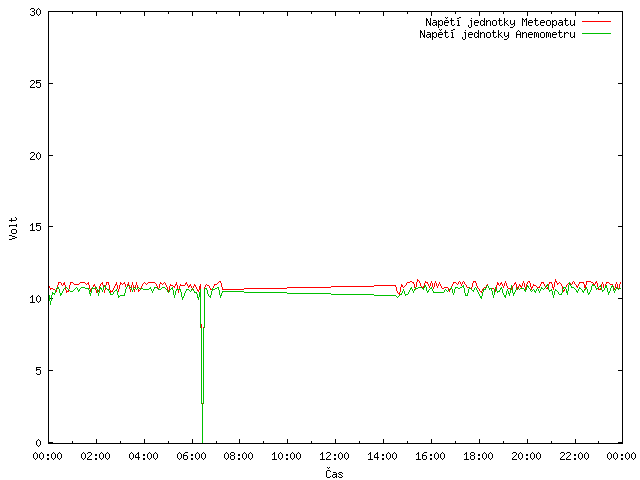Click the 04:00 time tick label

[x=143, y=456]
